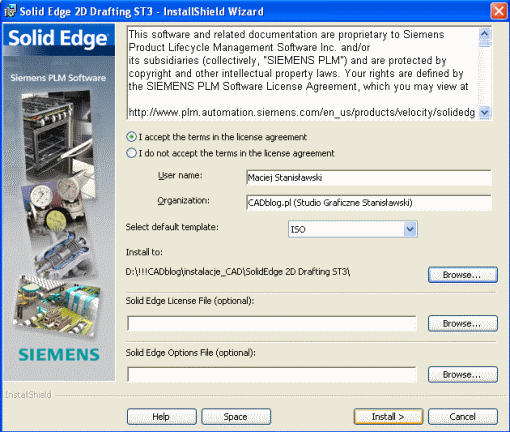510x432 pixels.
Task: Click the oven product image in sidebar
Action: click(x=57, y=133)
